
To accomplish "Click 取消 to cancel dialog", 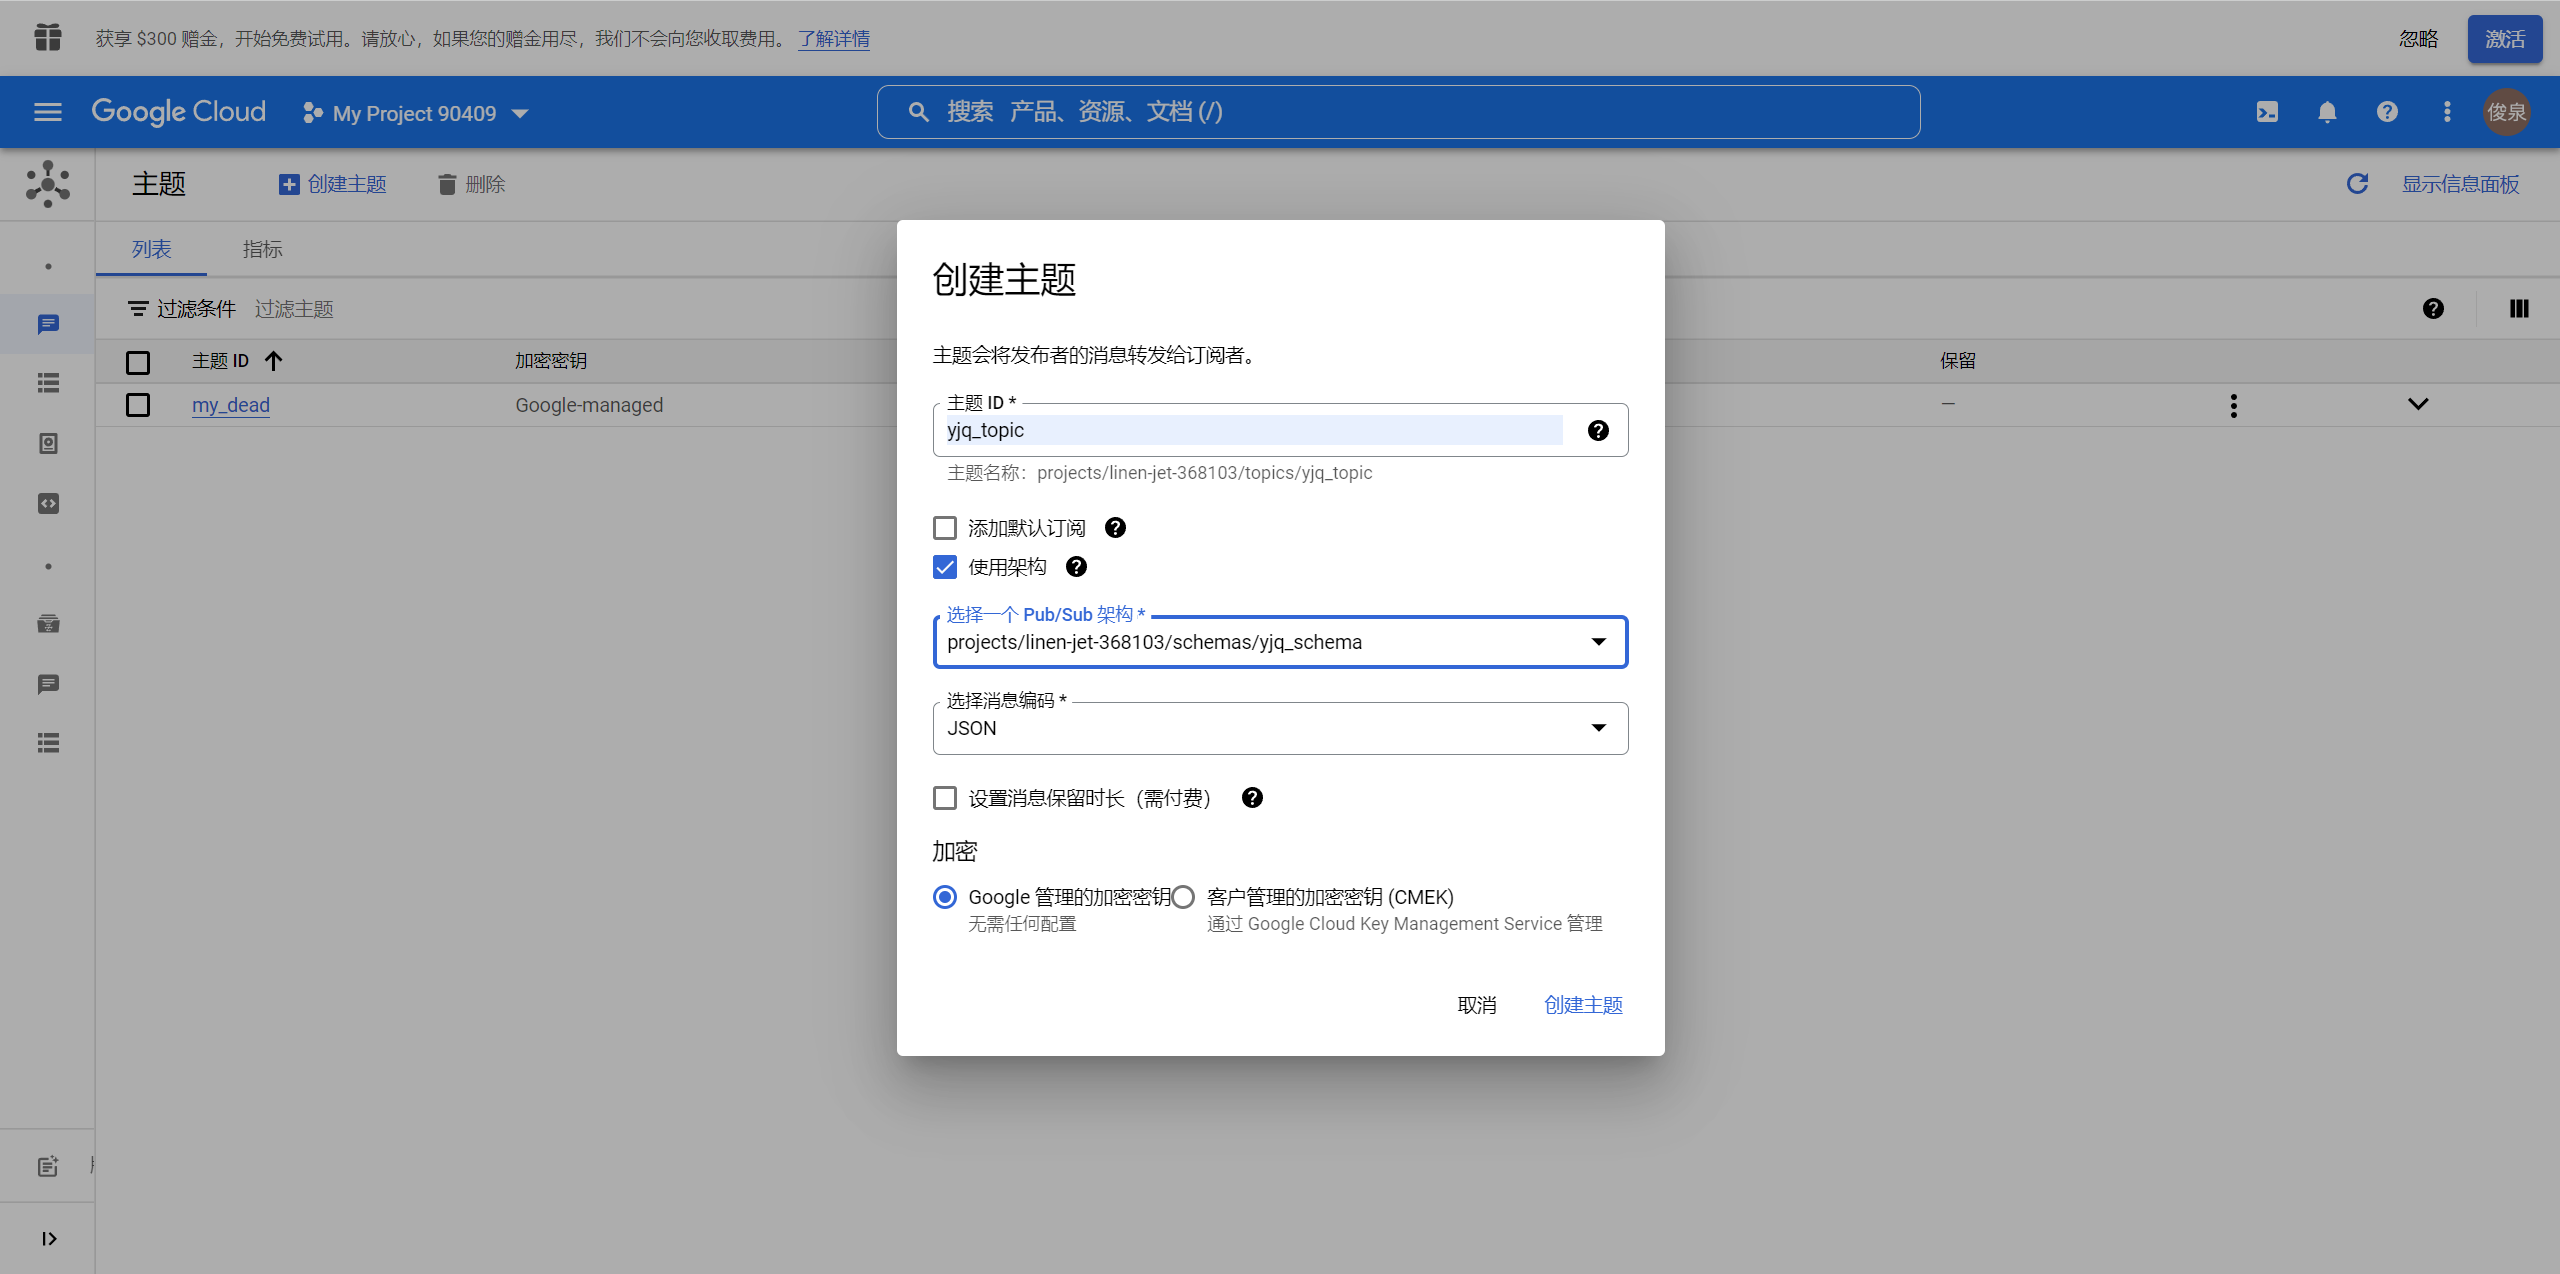I will click(x=1476, y=1005).
